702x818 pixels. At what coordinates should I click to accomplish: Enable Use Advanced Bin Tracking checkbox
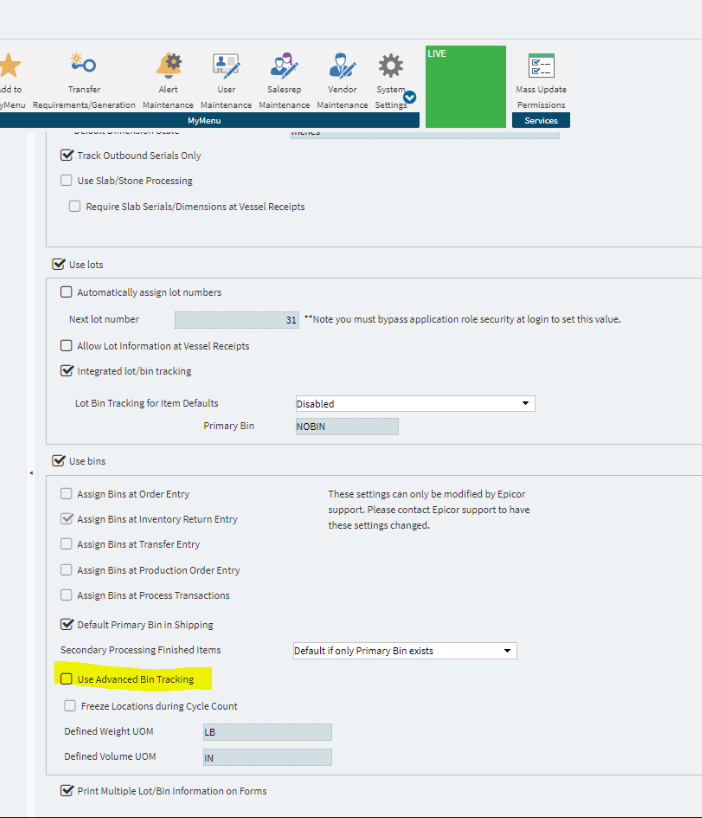click(67, 680)
